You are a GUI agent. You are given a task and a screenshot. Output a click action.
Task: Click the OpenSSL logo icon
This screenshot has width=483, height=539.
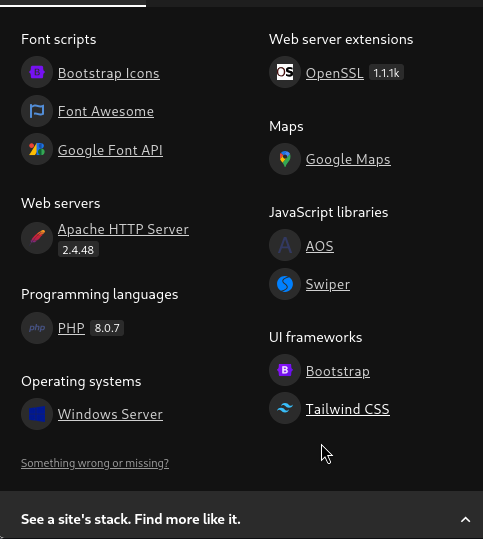pyautogui.click(x=285, y=72)
